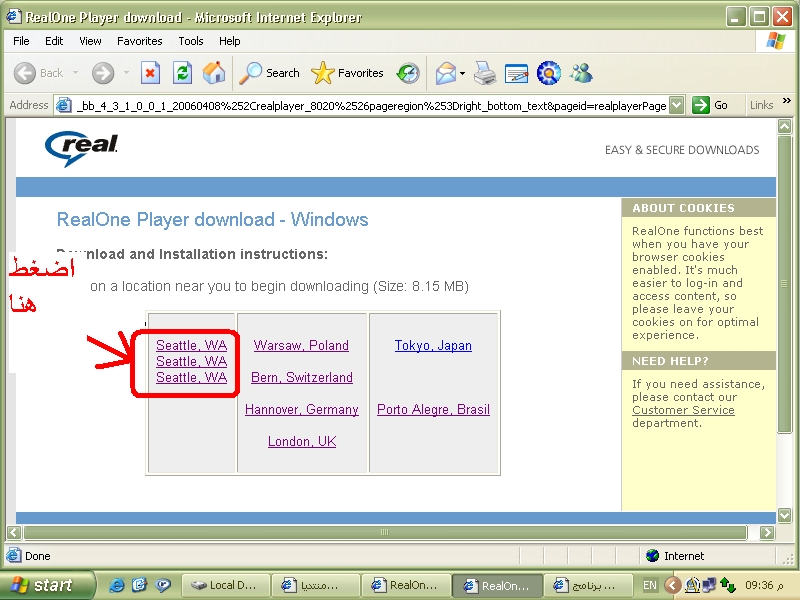Click the Warsaw, Poland download link
This screenshot has width=800, height=600.
301,345
